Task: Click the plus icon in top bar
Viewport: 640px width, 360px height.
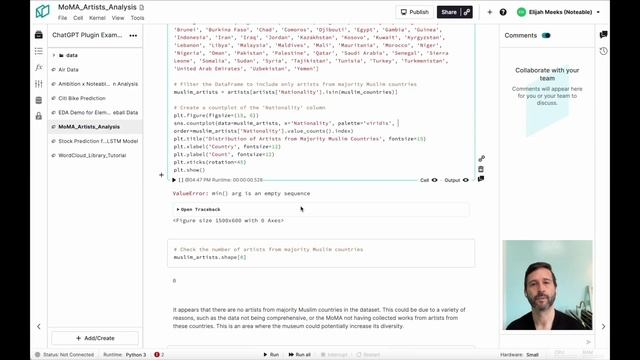Action: (x=489, y=12)
